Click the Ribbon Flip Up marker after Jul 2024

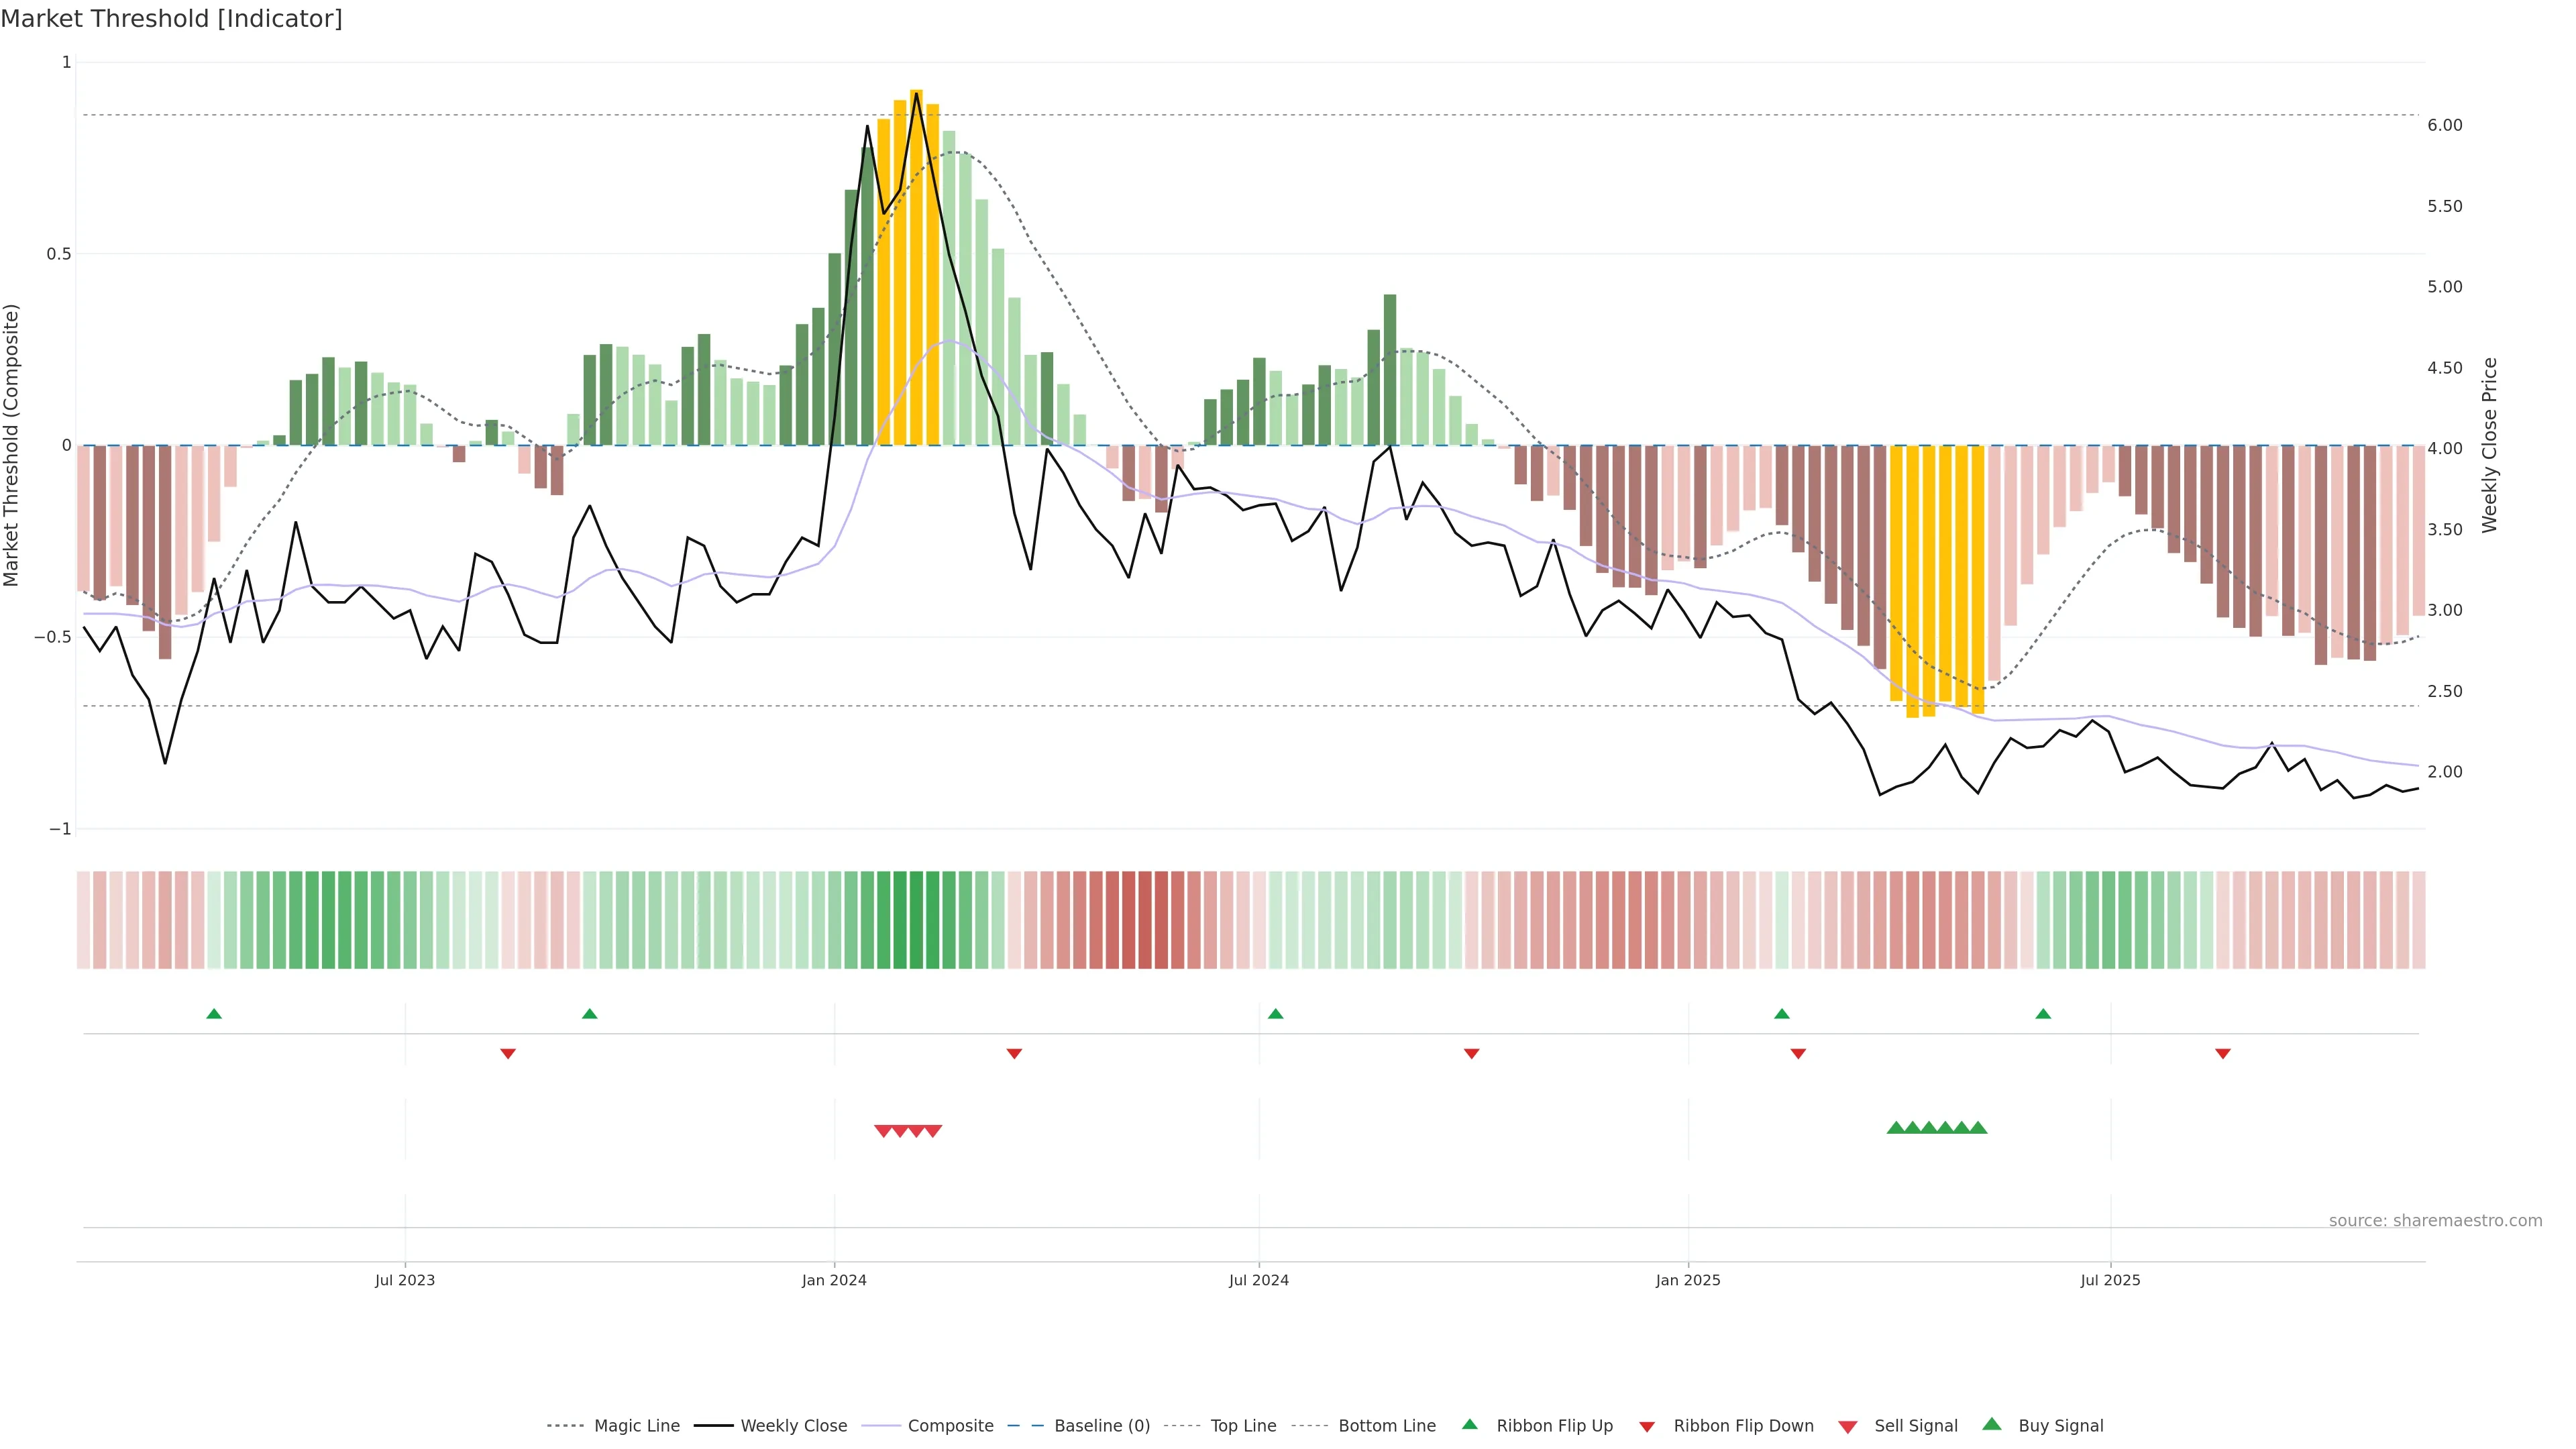pyautogui.click(x=1275, y=1014)
